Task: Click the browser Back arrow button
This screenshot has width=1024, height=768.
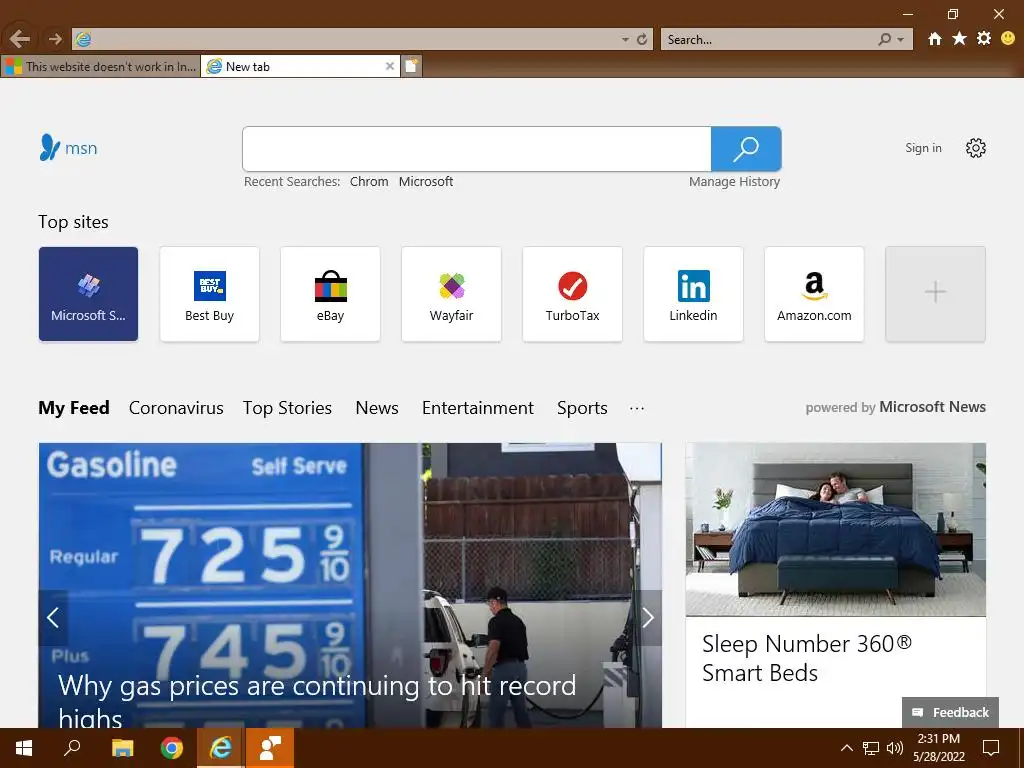Action: click(19, 39)
